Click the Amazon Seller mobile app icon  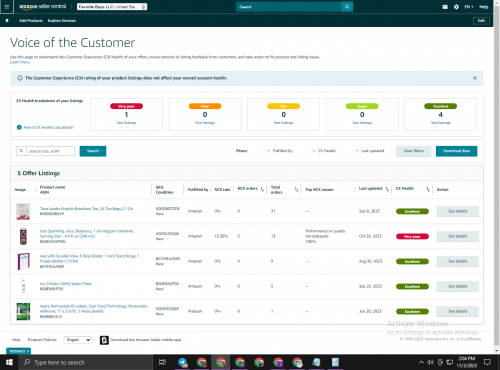(x=104, y=340)
